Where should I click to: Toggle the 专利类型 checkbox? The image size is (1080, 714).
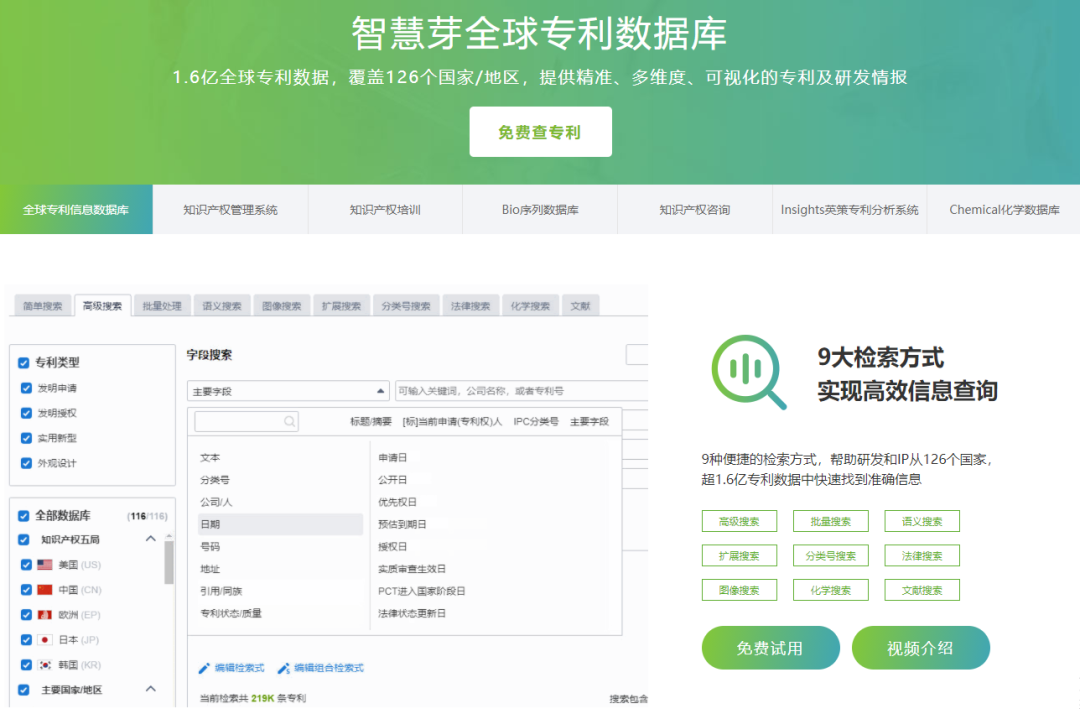click(23, 362)
